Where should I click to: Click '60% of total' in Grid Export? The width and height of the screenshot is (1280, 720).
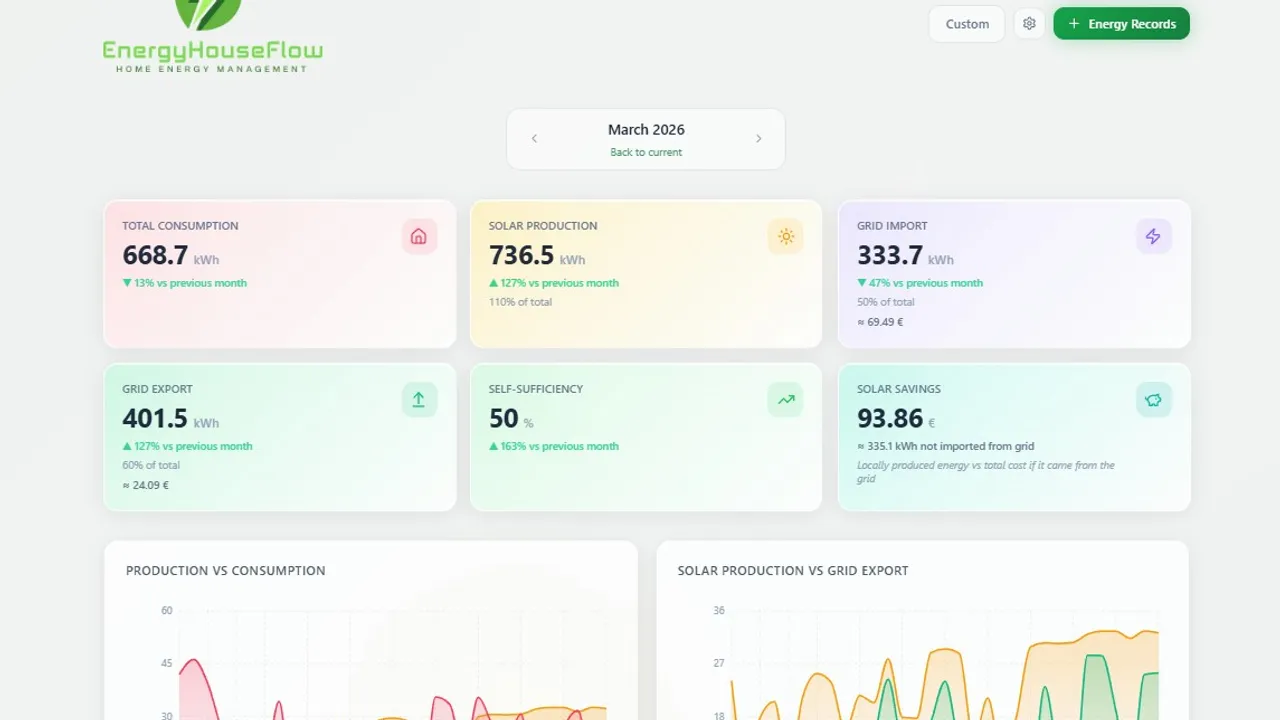coord(151,465)
